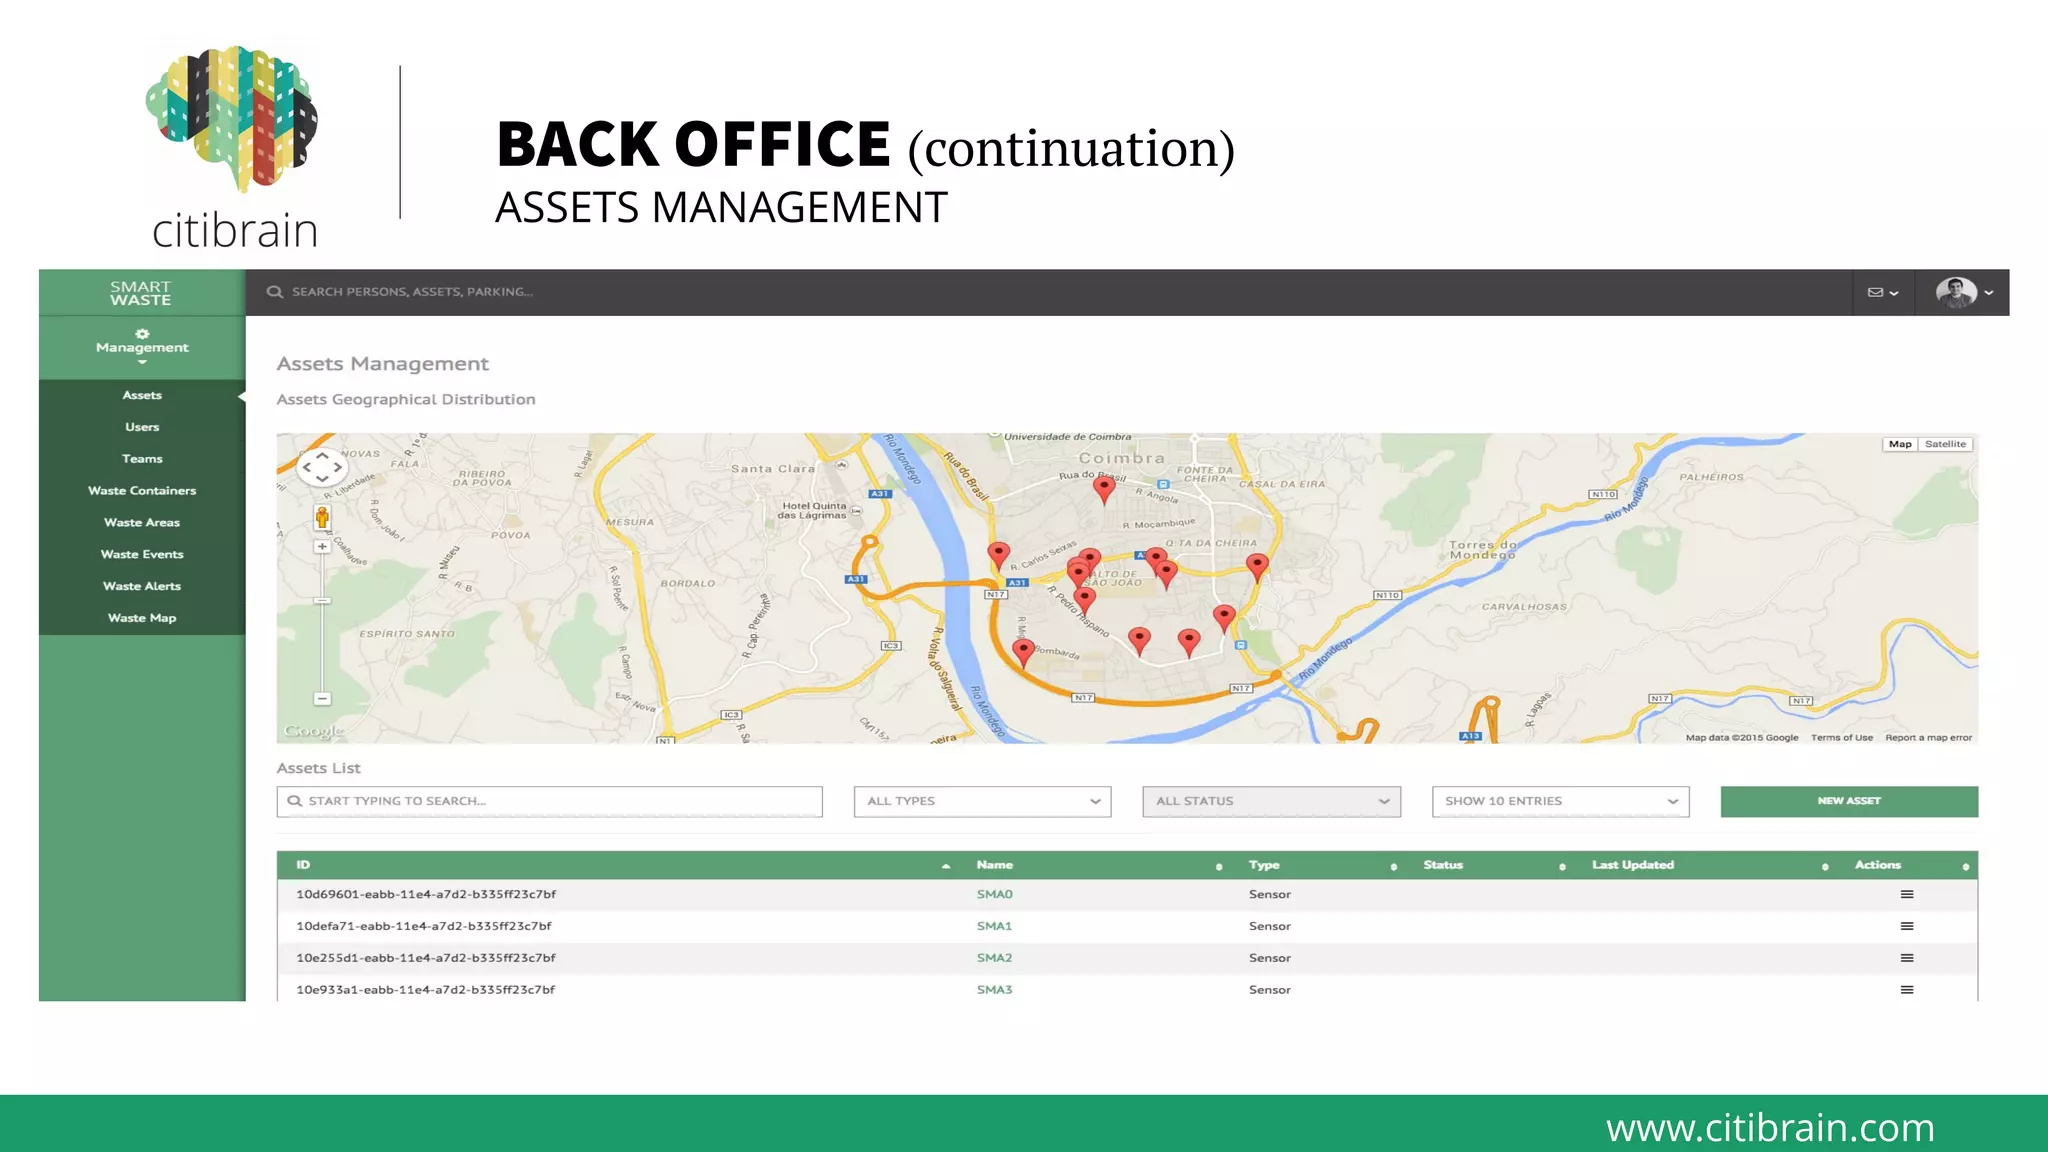Screen dimensions: 2048x1152
Task: Zoom in with the map plus button
Action: [x=322, y=546]
